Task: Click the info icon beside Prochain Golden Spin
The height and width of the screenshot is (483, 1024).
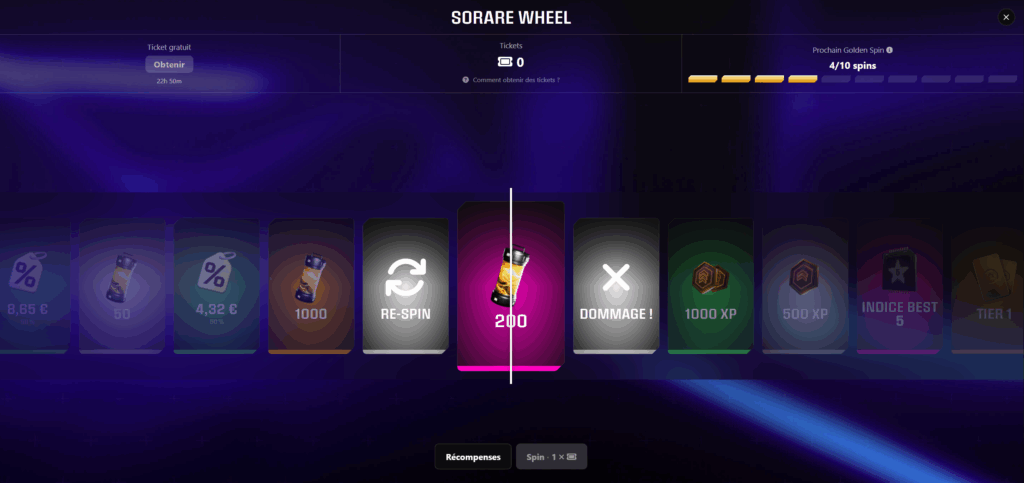Action: coord(889,50)
